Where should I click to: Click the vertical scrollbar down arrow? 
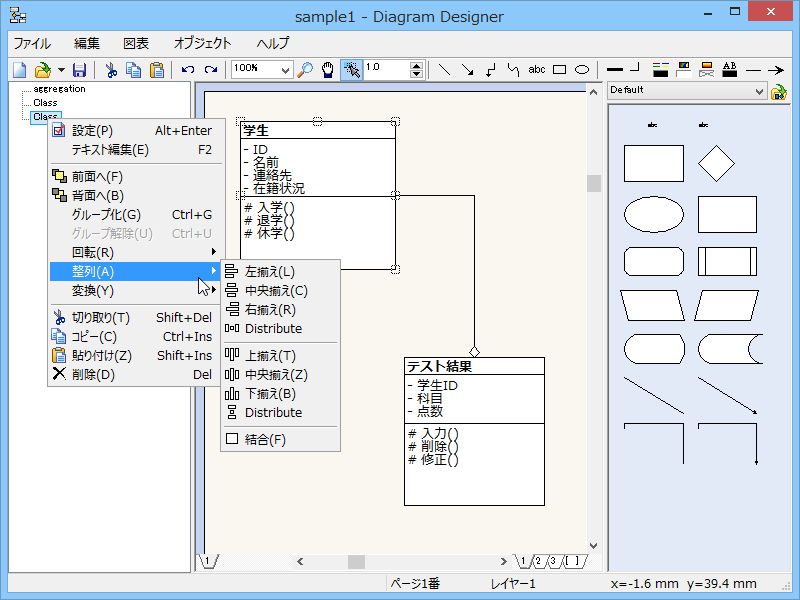point(593,545)
